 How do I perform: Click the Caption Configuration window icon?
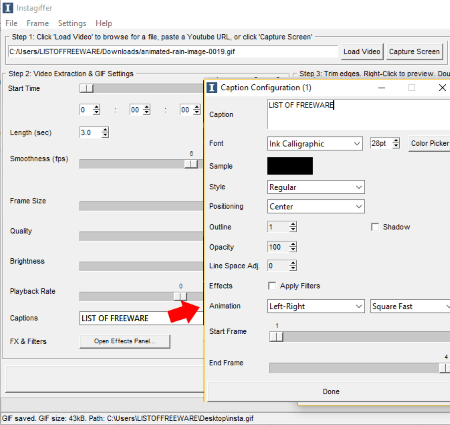click(212, 88)
